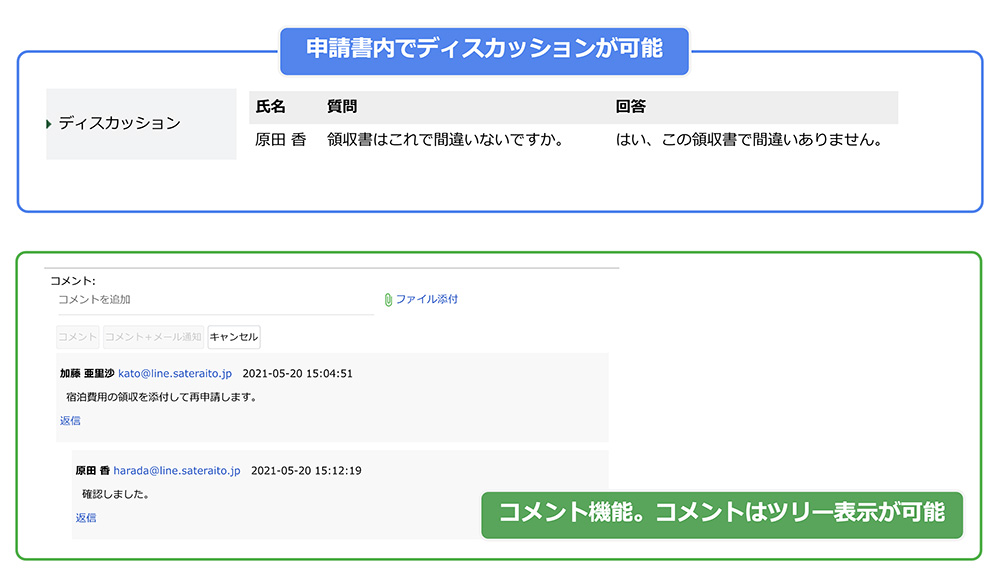Click the green コメント機能 banner
The height and width of the screenshot is (571, 1000).
(x=721, y=514)
